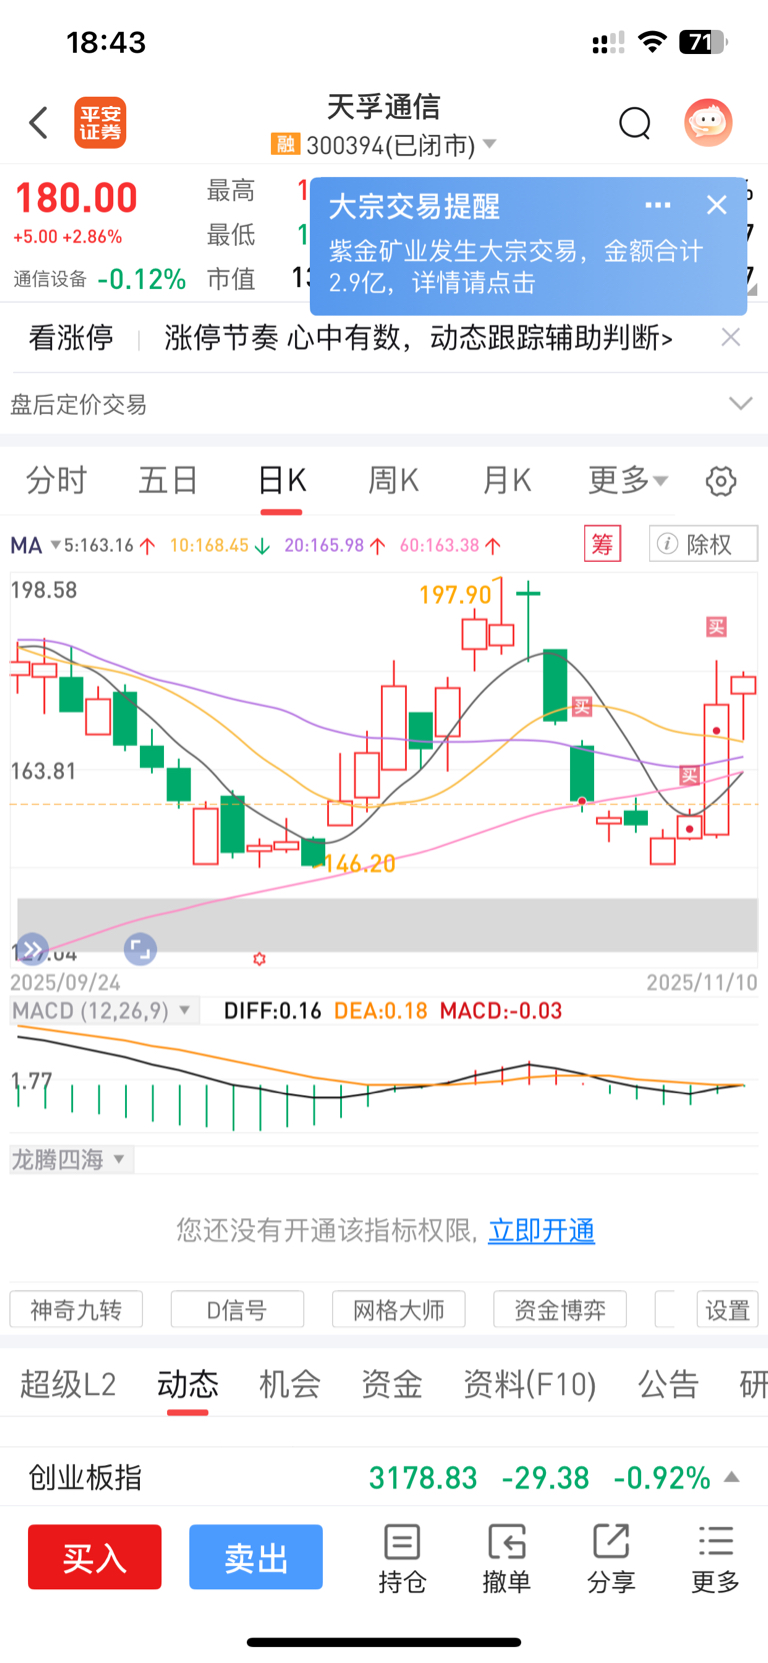The width and height of the screenshot is (768, 1663).
Task: Open the chart settings gear icon
Action: pyautogui.click(x=720, y=481)
